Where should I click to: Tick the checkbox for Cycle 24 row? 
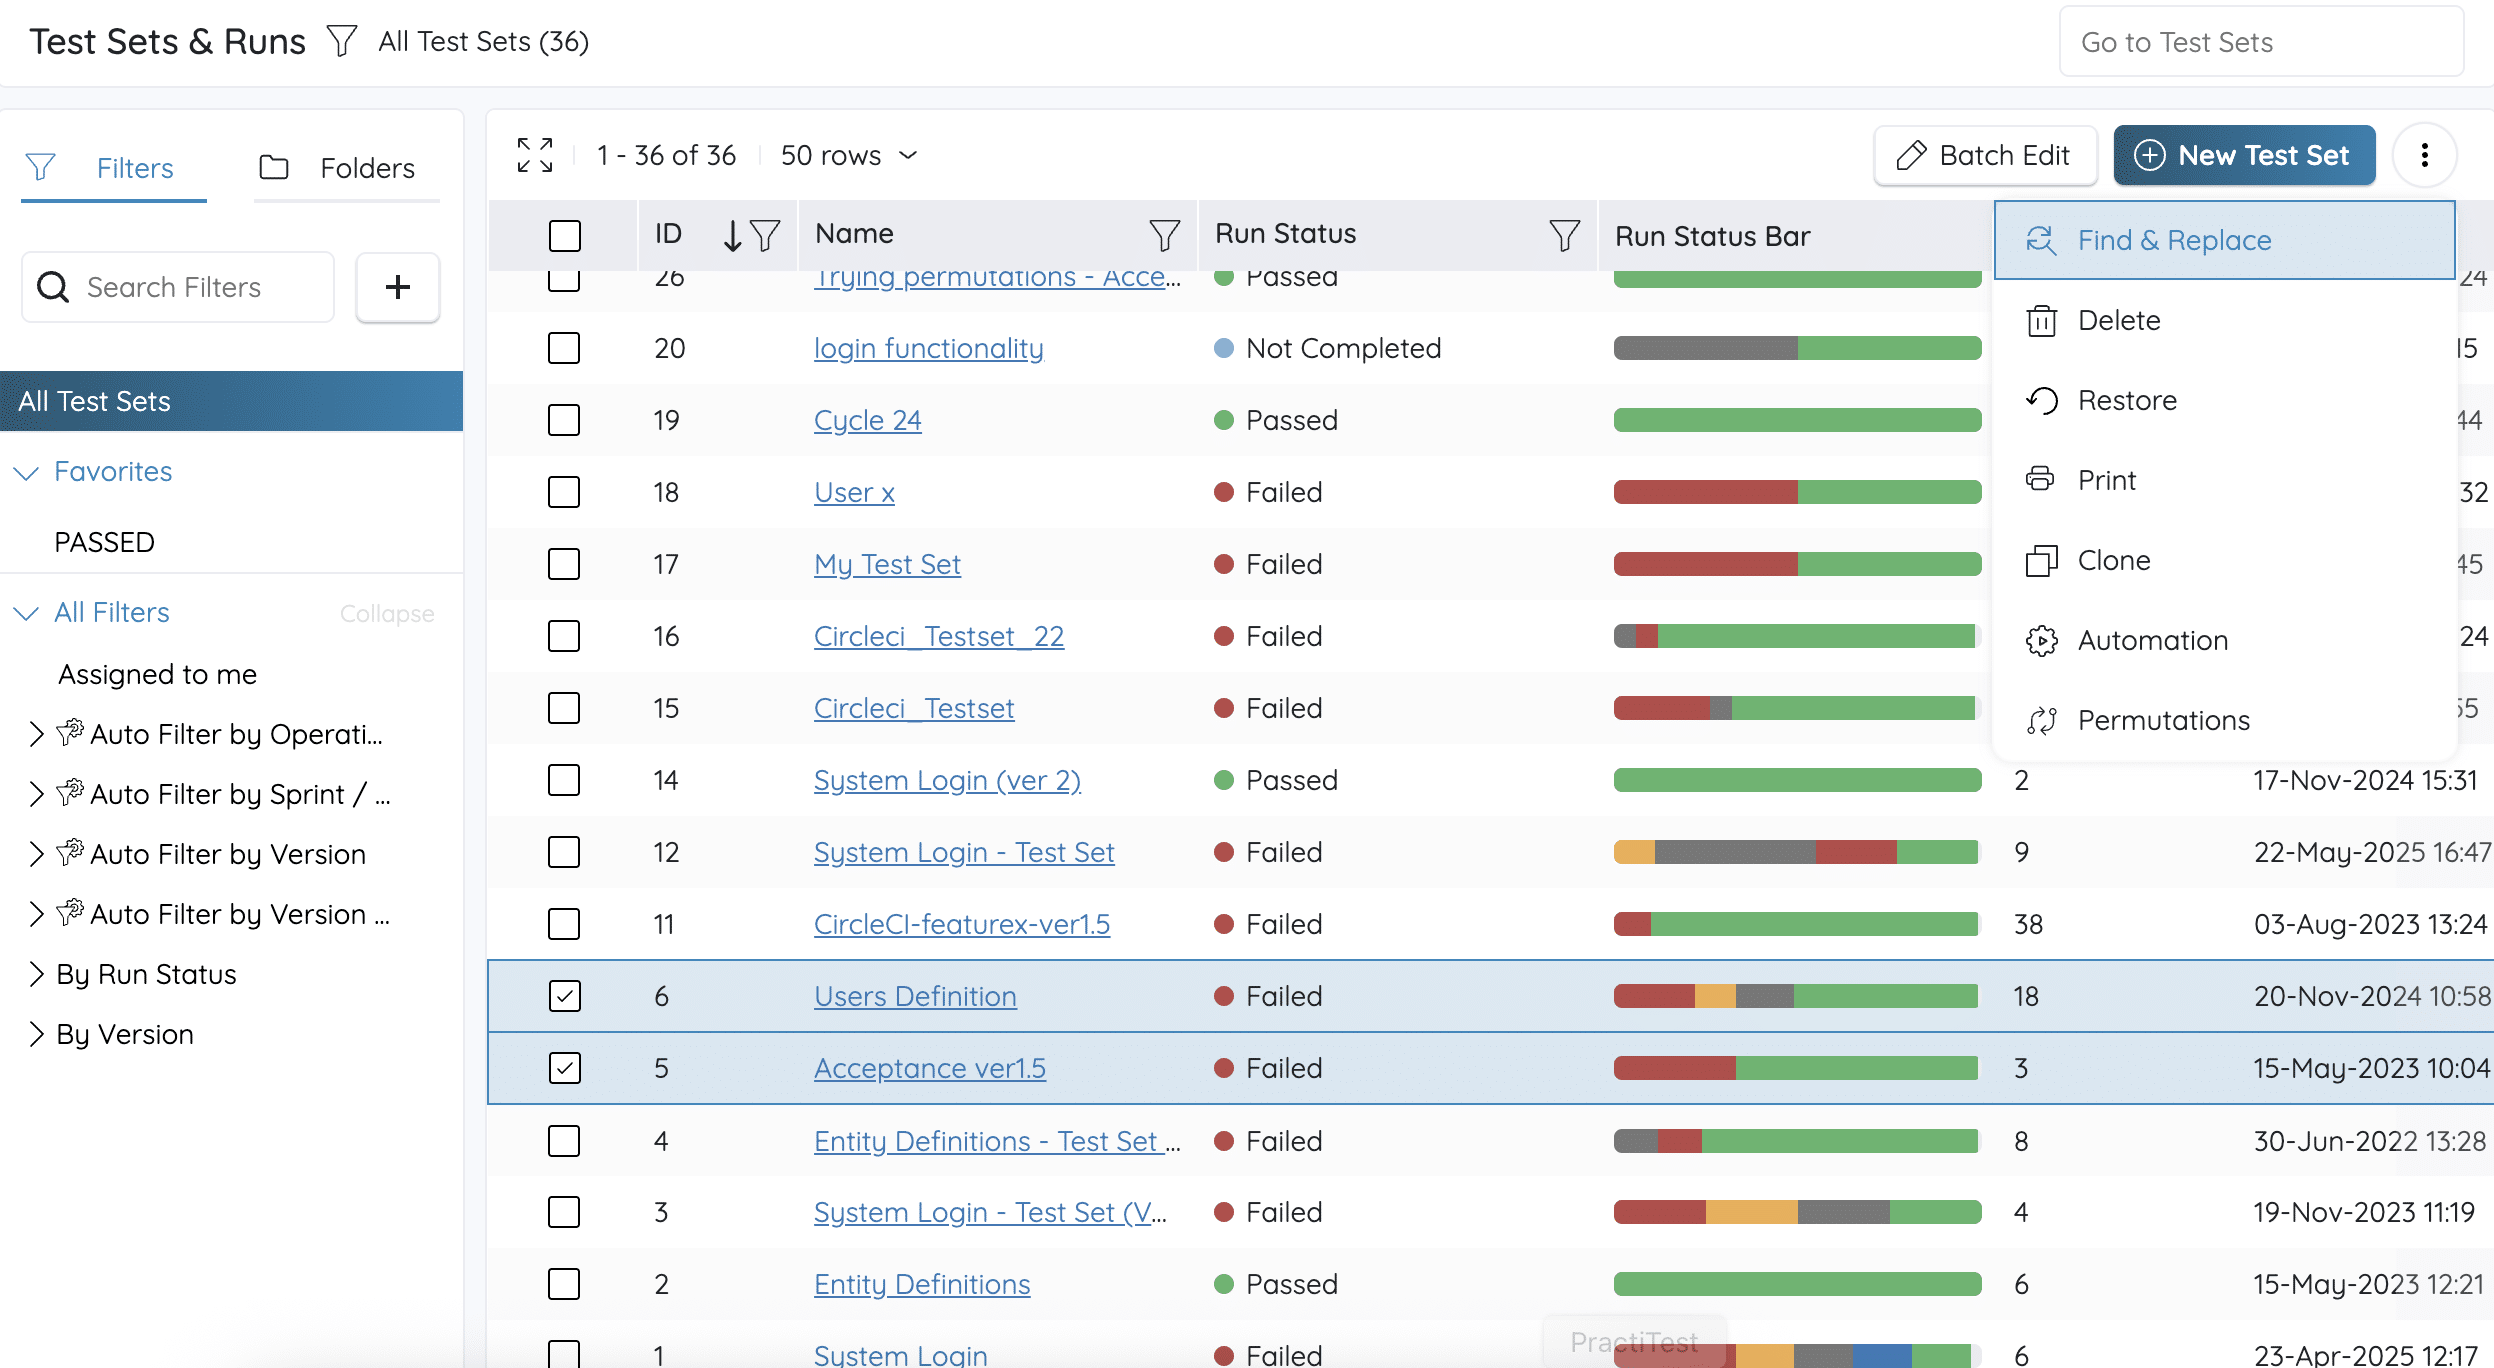(564, 420)
